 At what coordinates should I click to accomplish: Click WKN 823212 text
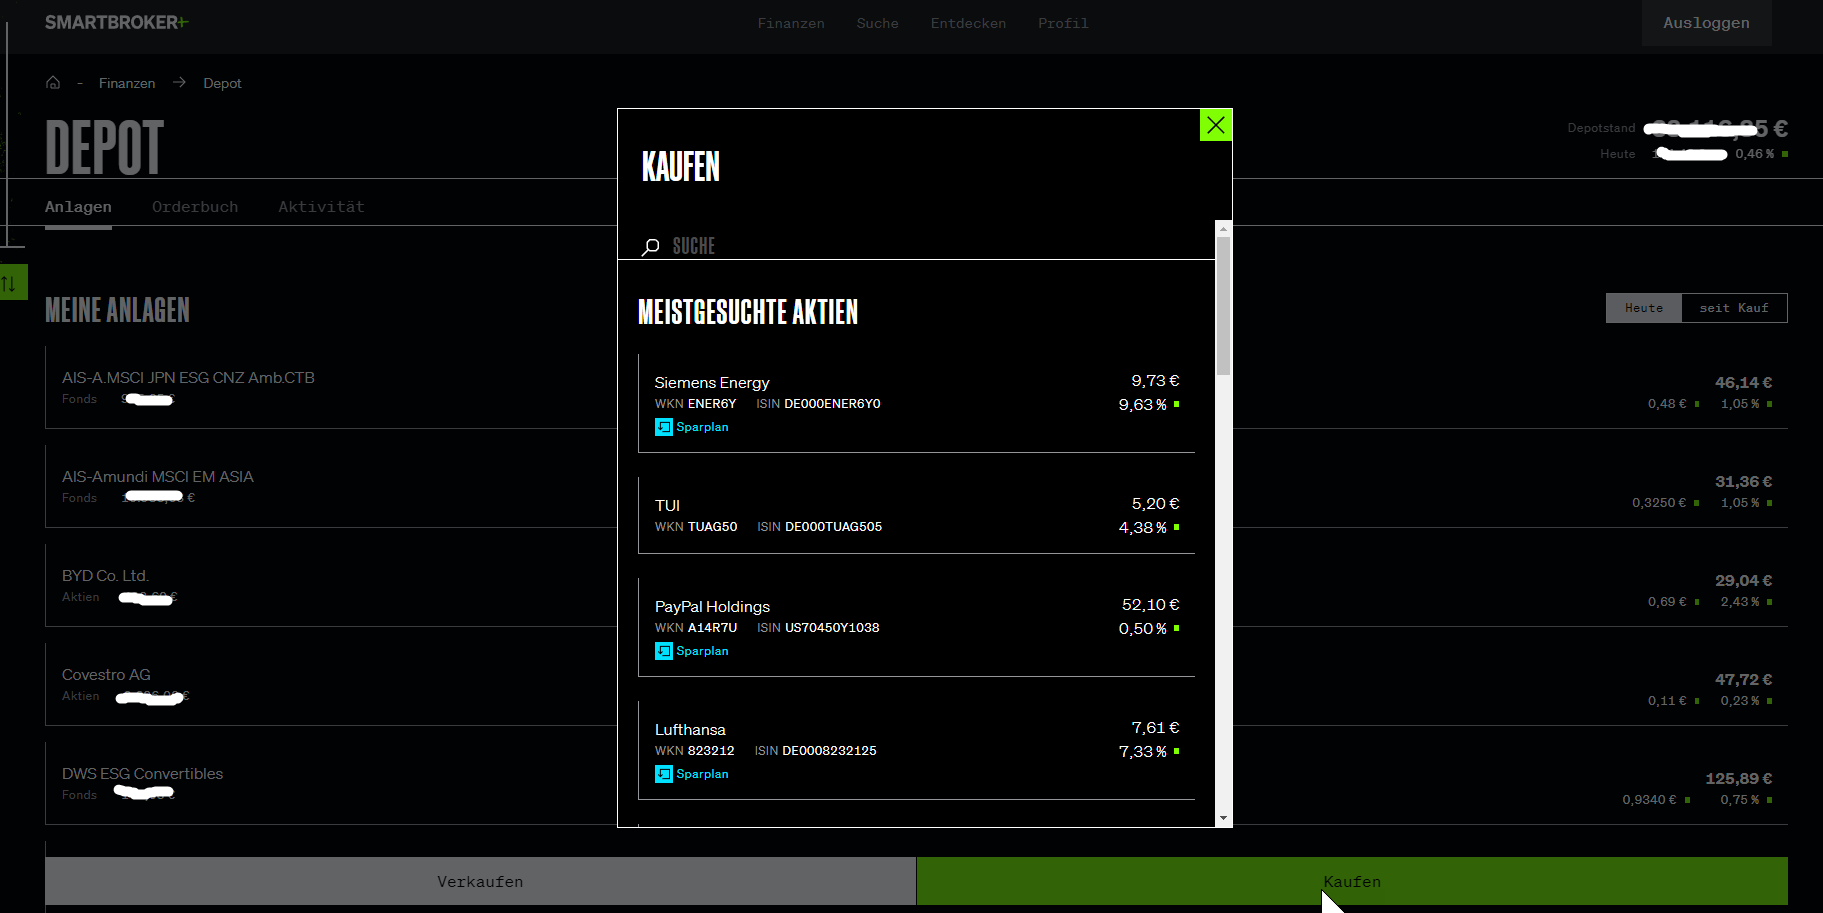694,751
